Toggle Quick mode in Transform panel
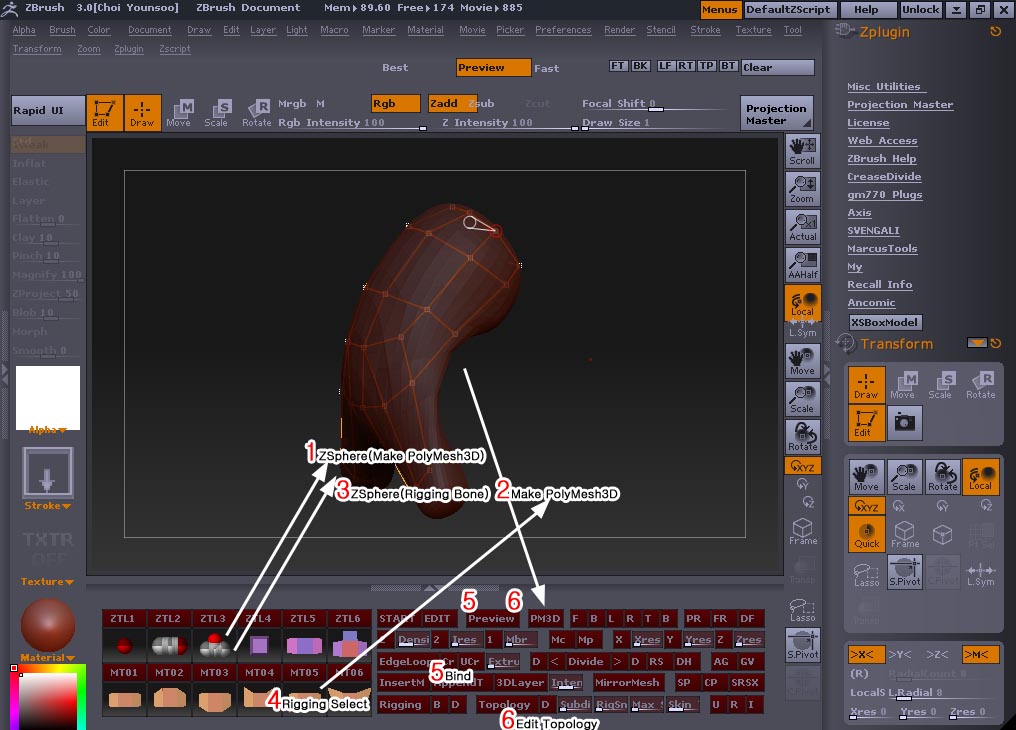The width and height of the screenshot is (1016, 730). [x=867, y=533]
